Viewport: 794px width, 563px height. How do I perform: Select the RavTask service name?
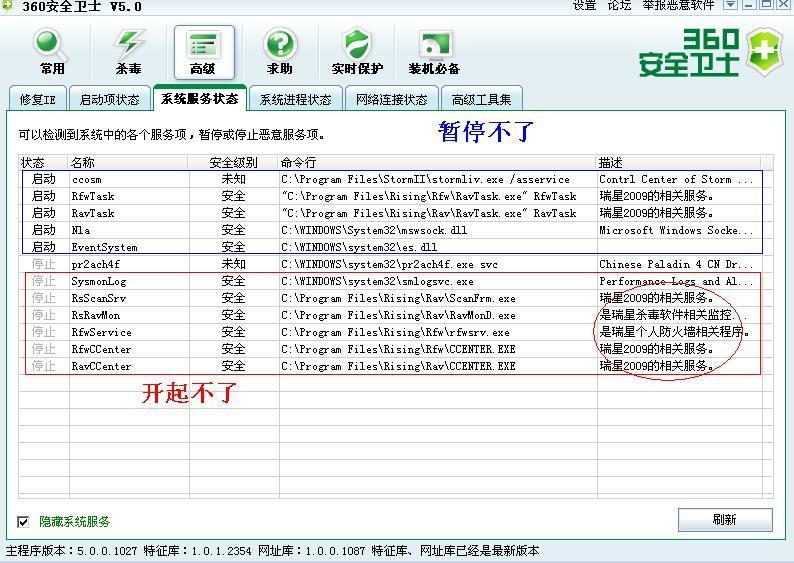[93, 213]
